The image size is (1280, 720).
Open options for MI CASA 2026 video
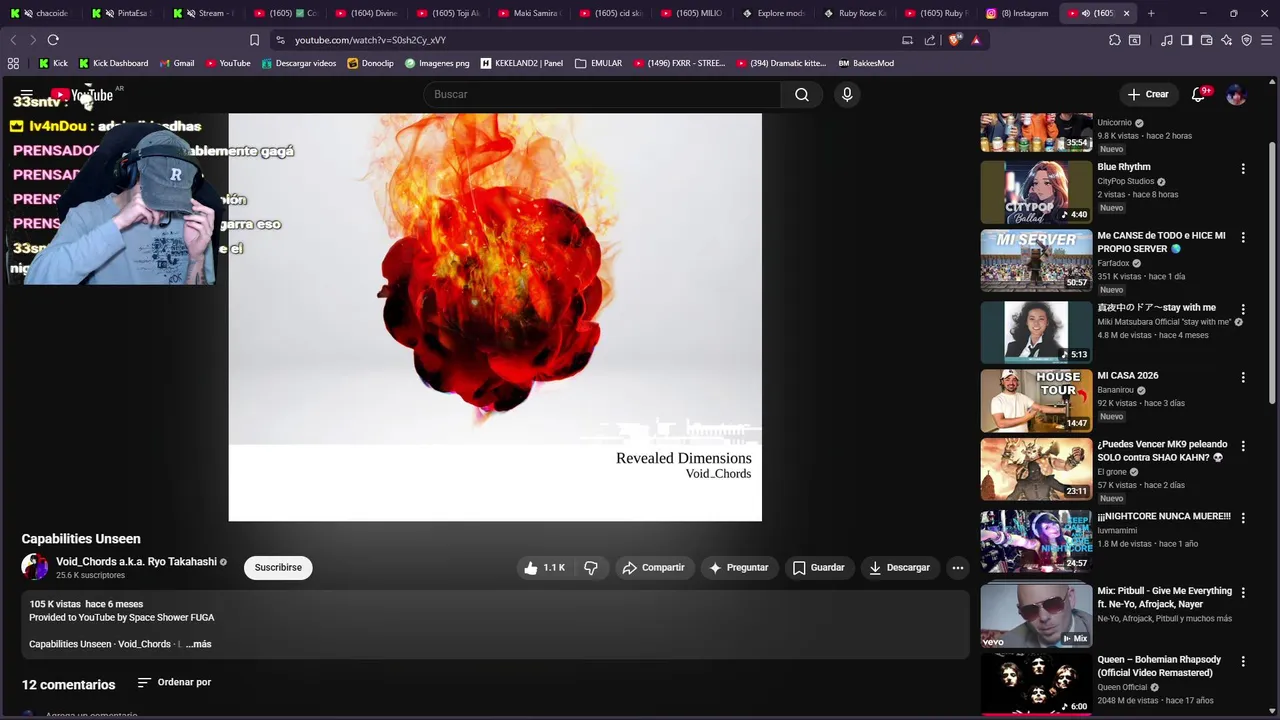[x=1243, y=378]
